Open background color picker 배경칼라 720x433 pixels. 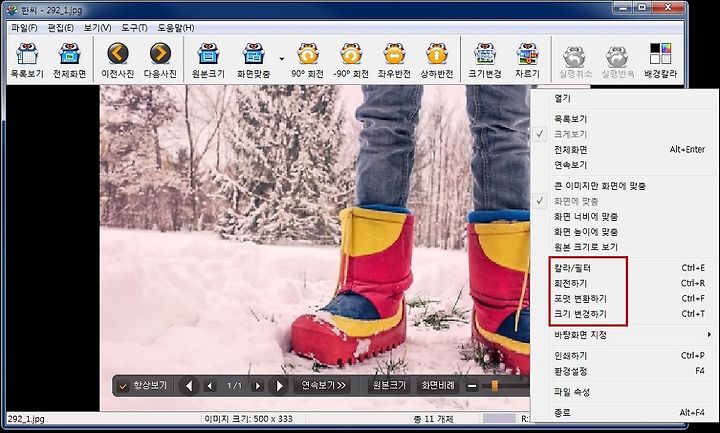coord(660,60)
